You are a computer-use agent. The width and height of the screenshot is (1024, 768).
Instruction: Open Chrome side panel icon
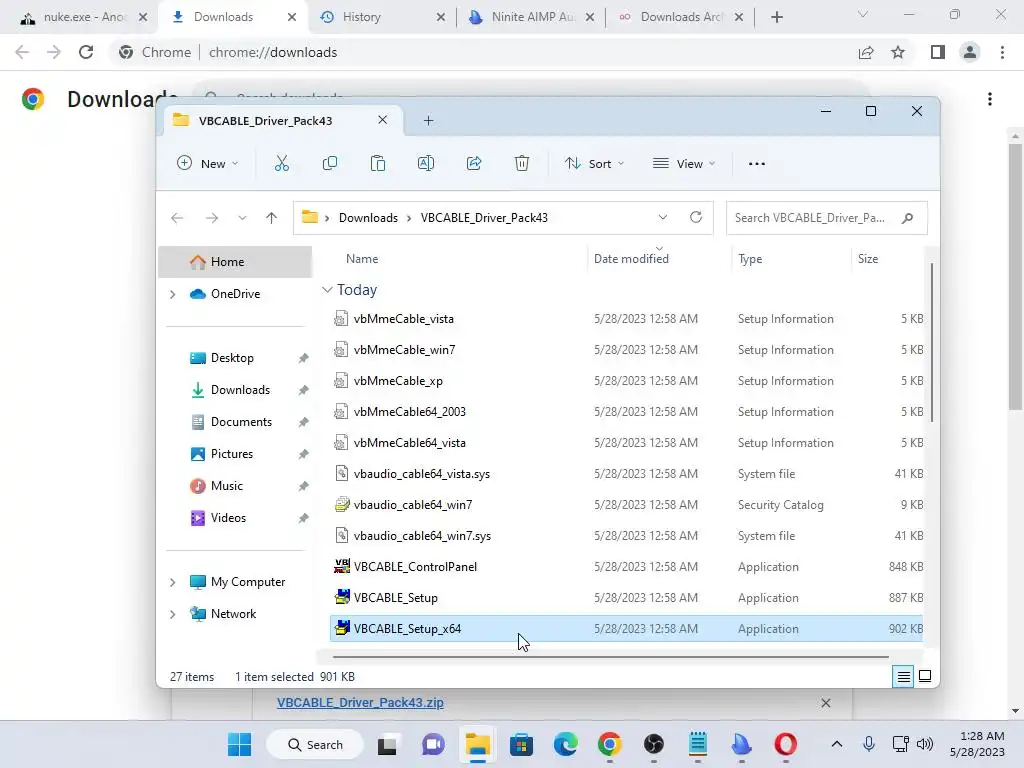pos(938,52)
